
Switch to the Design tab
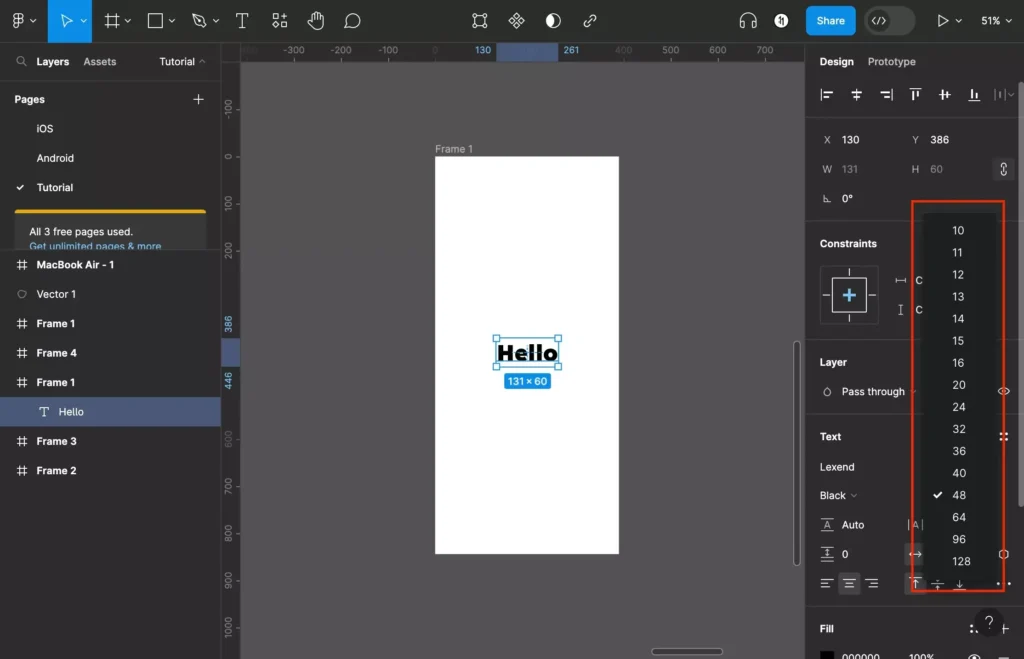[837, 61]
